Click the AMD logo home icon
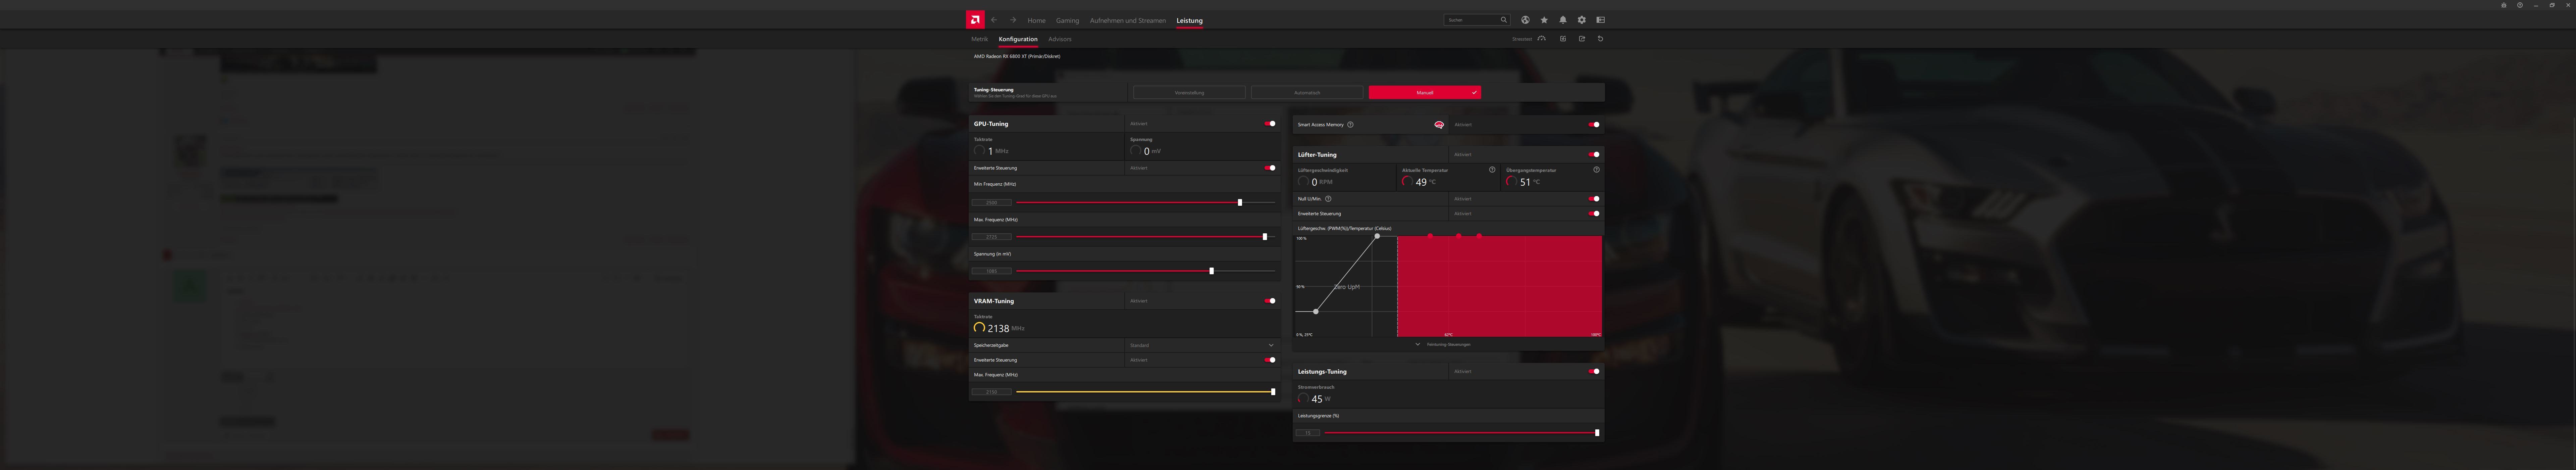 [x=975, y=20]
